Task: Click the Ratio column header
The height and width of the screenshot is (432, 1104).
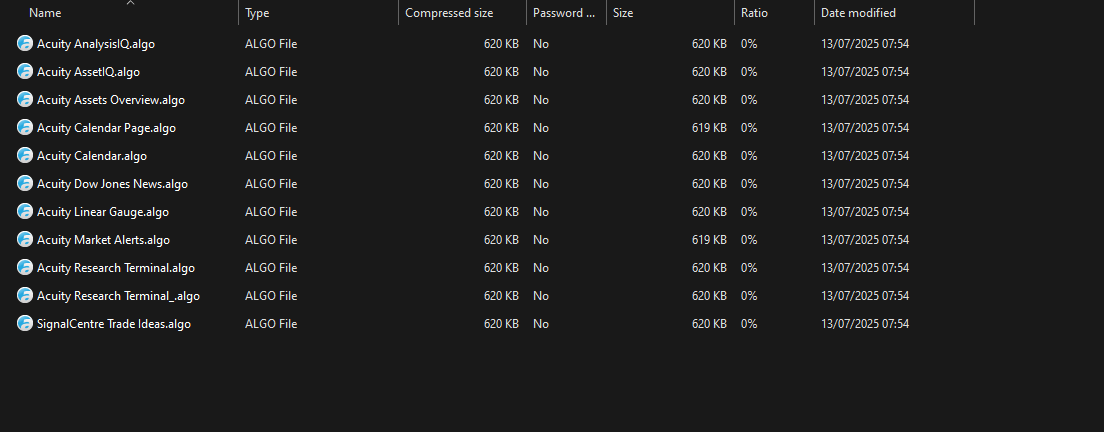Action: click(x=754, y=13)
